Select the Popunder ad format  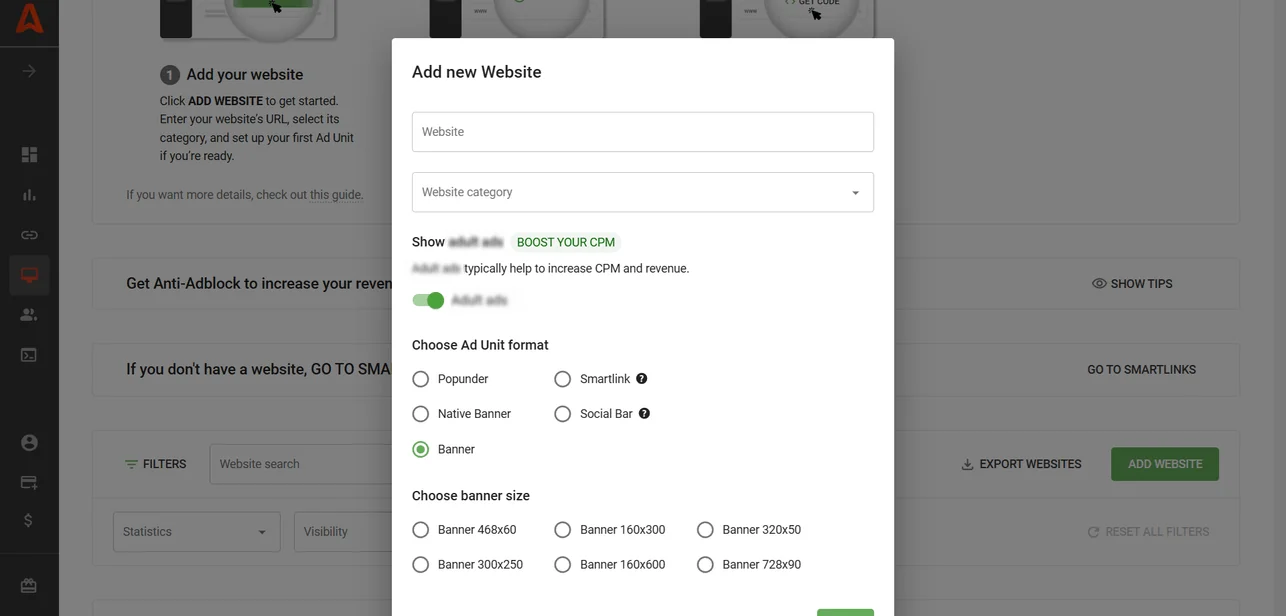click(x=420, y=379)
